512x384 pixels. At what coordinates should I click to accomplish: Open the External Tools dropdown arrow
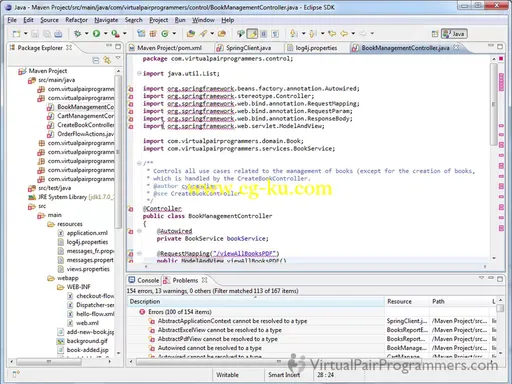point(125,33)
